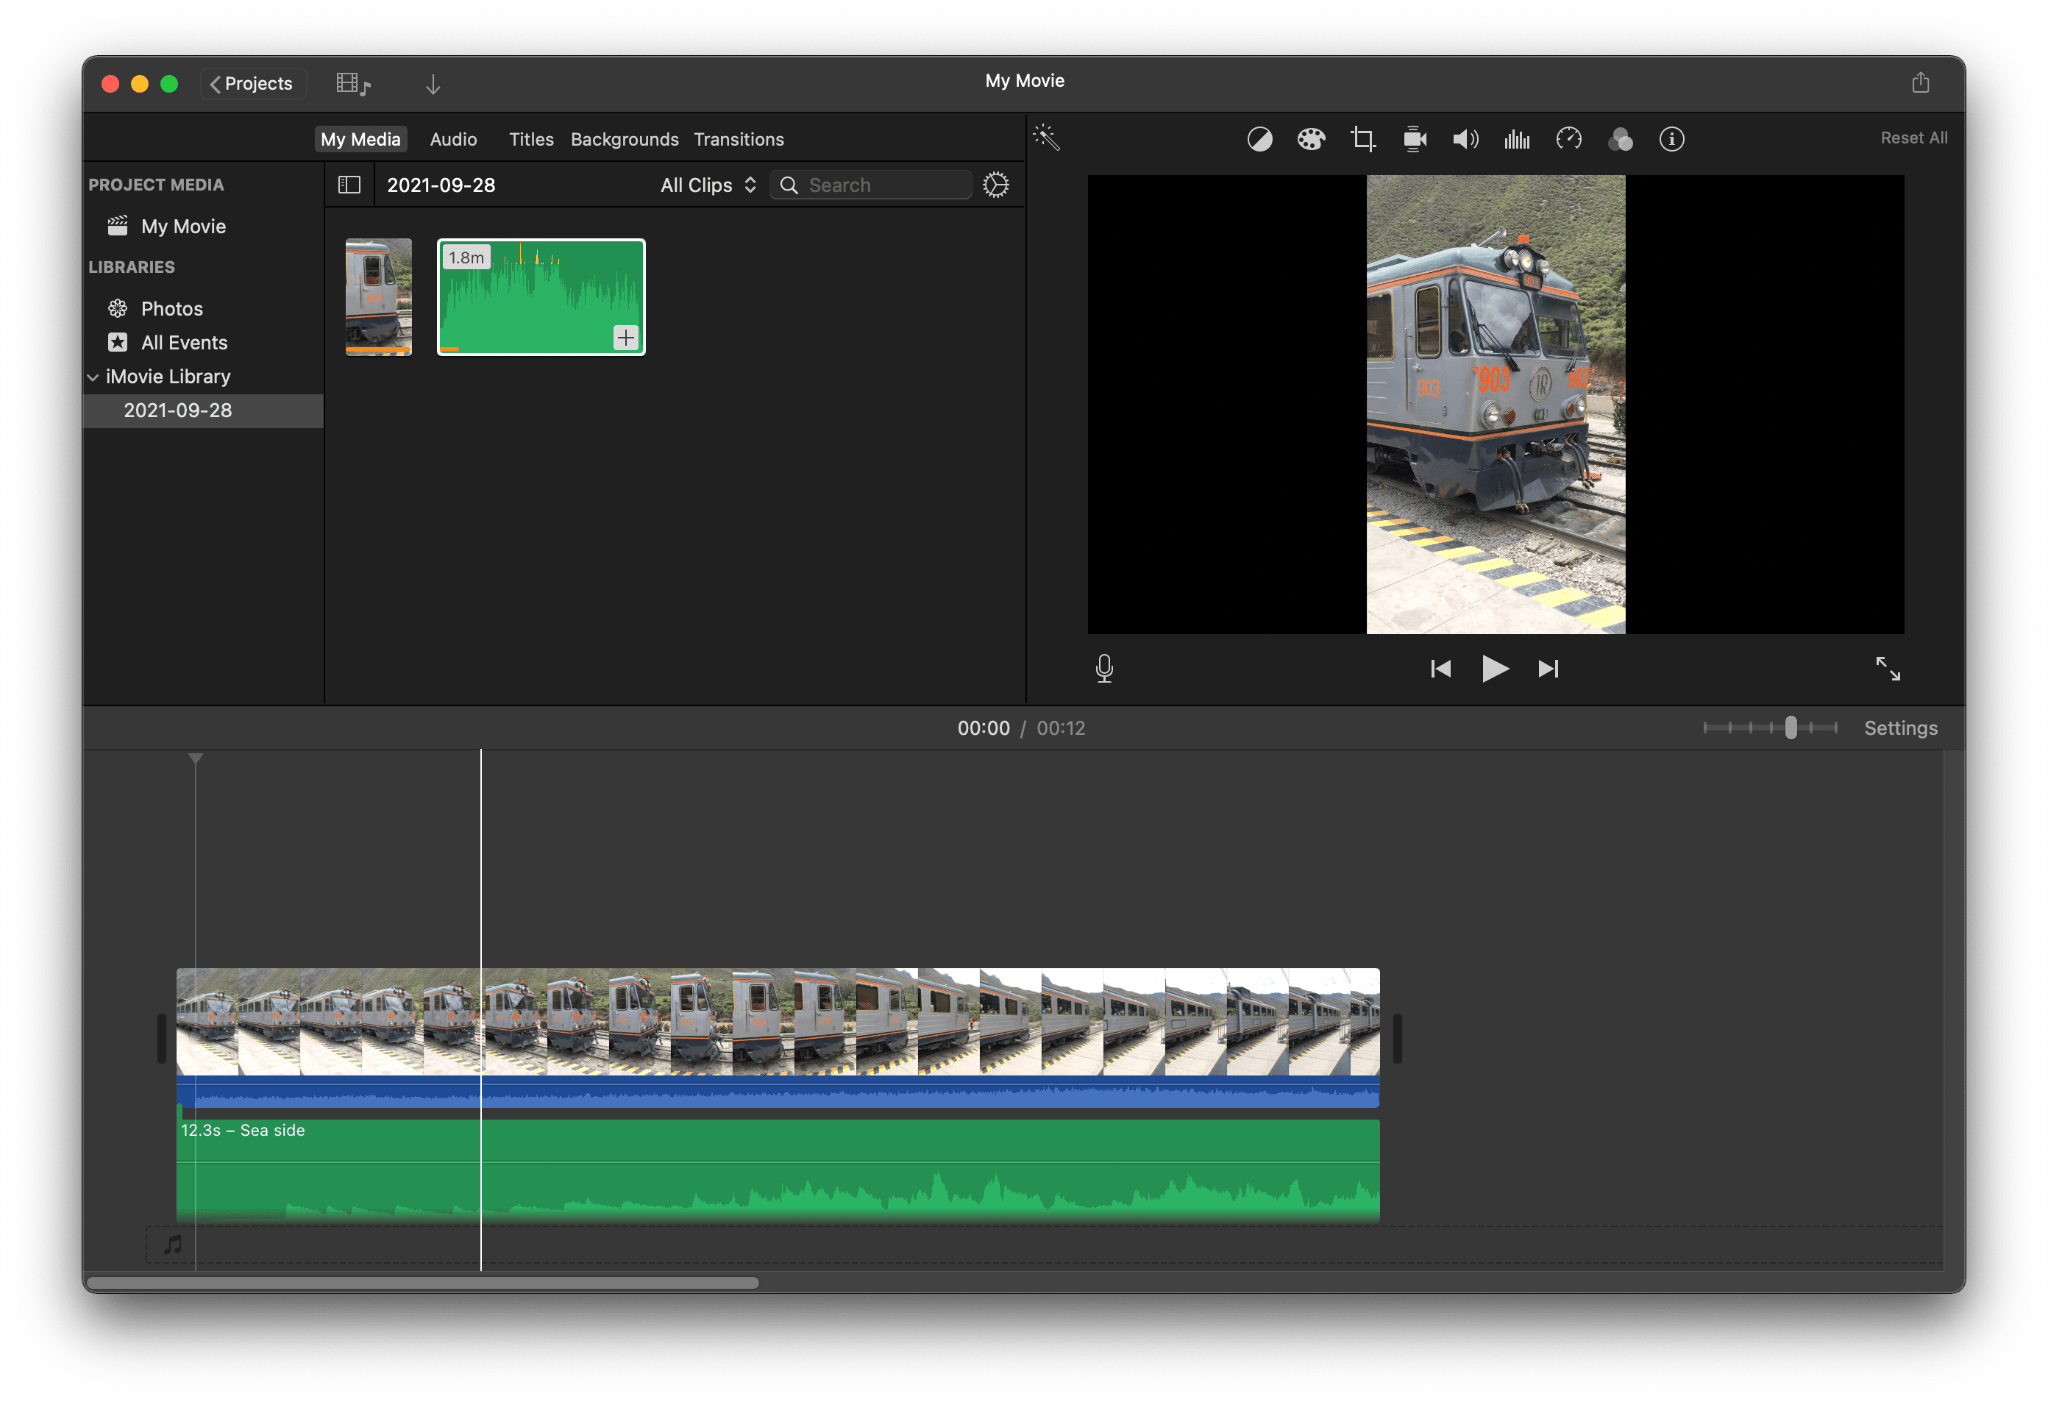The width and height of the screenshot is (2048, 1402).
Task: Switch to the Audio tab
Action: (x=451, y=138)
